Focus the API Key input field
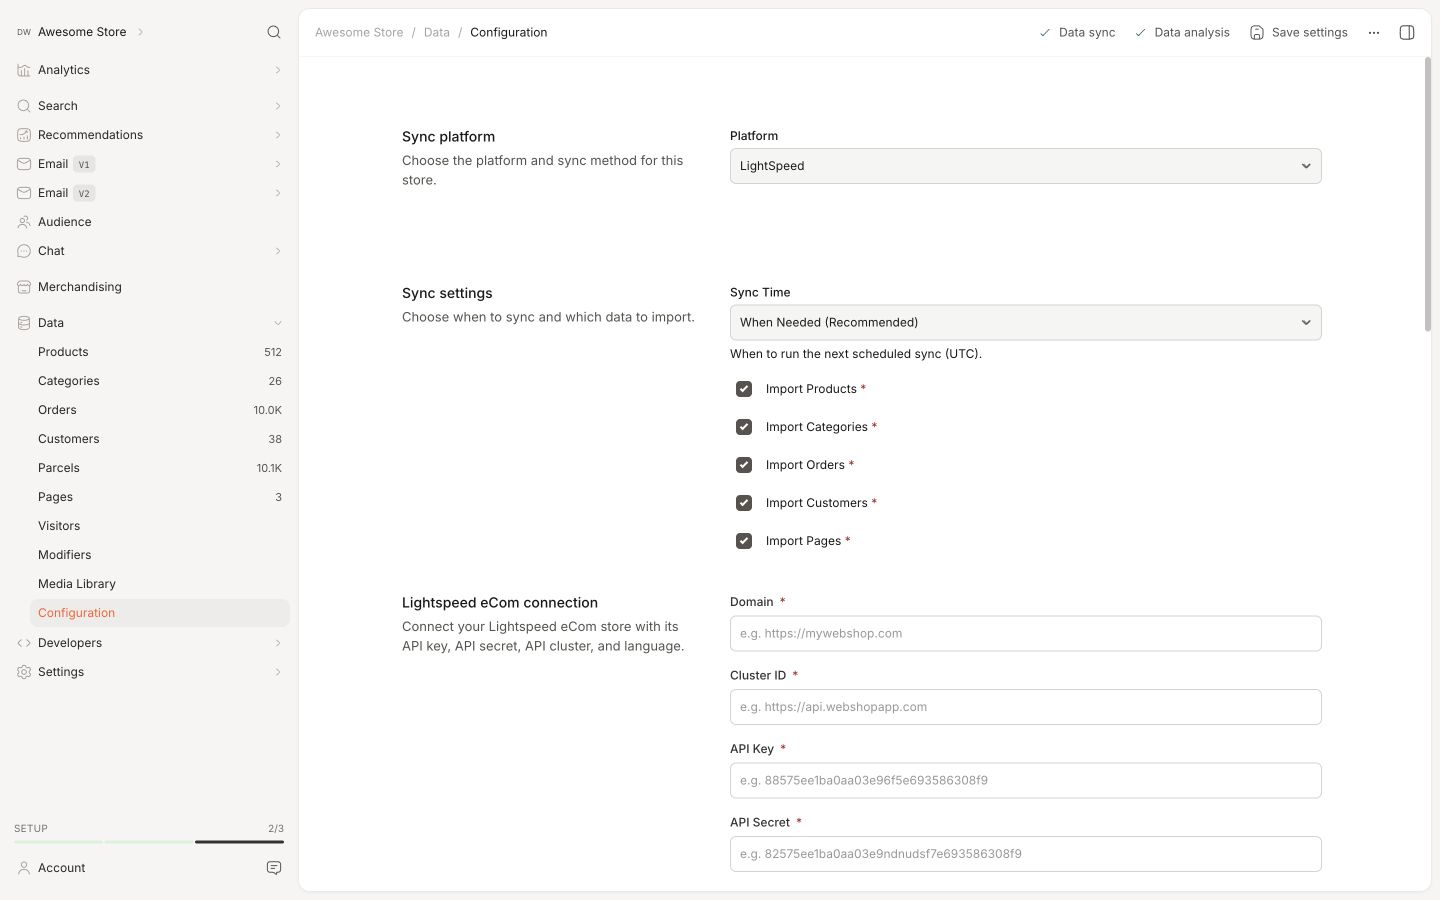1440x900 pixels. click(x=1025, y=781)
